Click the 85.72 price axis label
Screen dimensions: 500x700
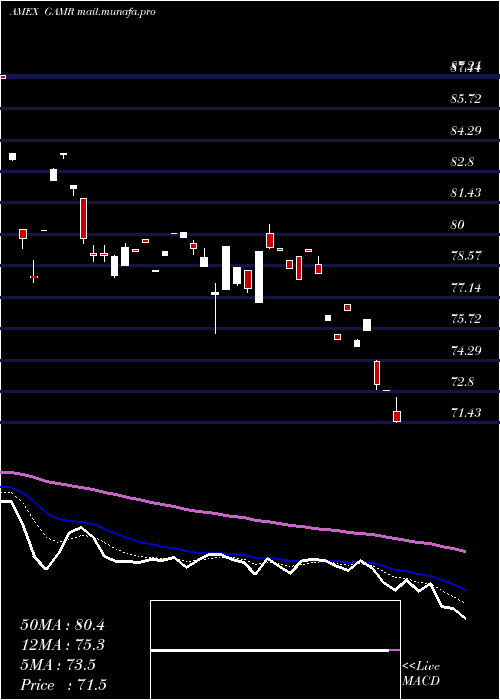[x=466, y=99]
